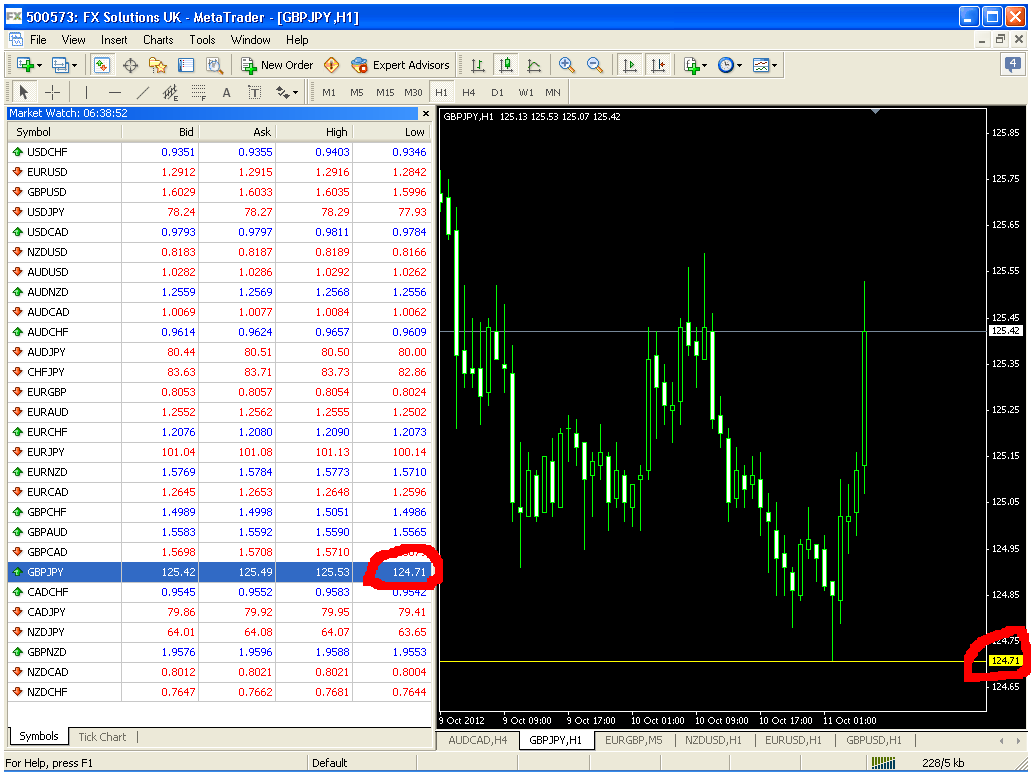Switch to the EURUSD,H1 chart tab
This screenshot has height=776, width=1032.
click(x=793, y=740)
